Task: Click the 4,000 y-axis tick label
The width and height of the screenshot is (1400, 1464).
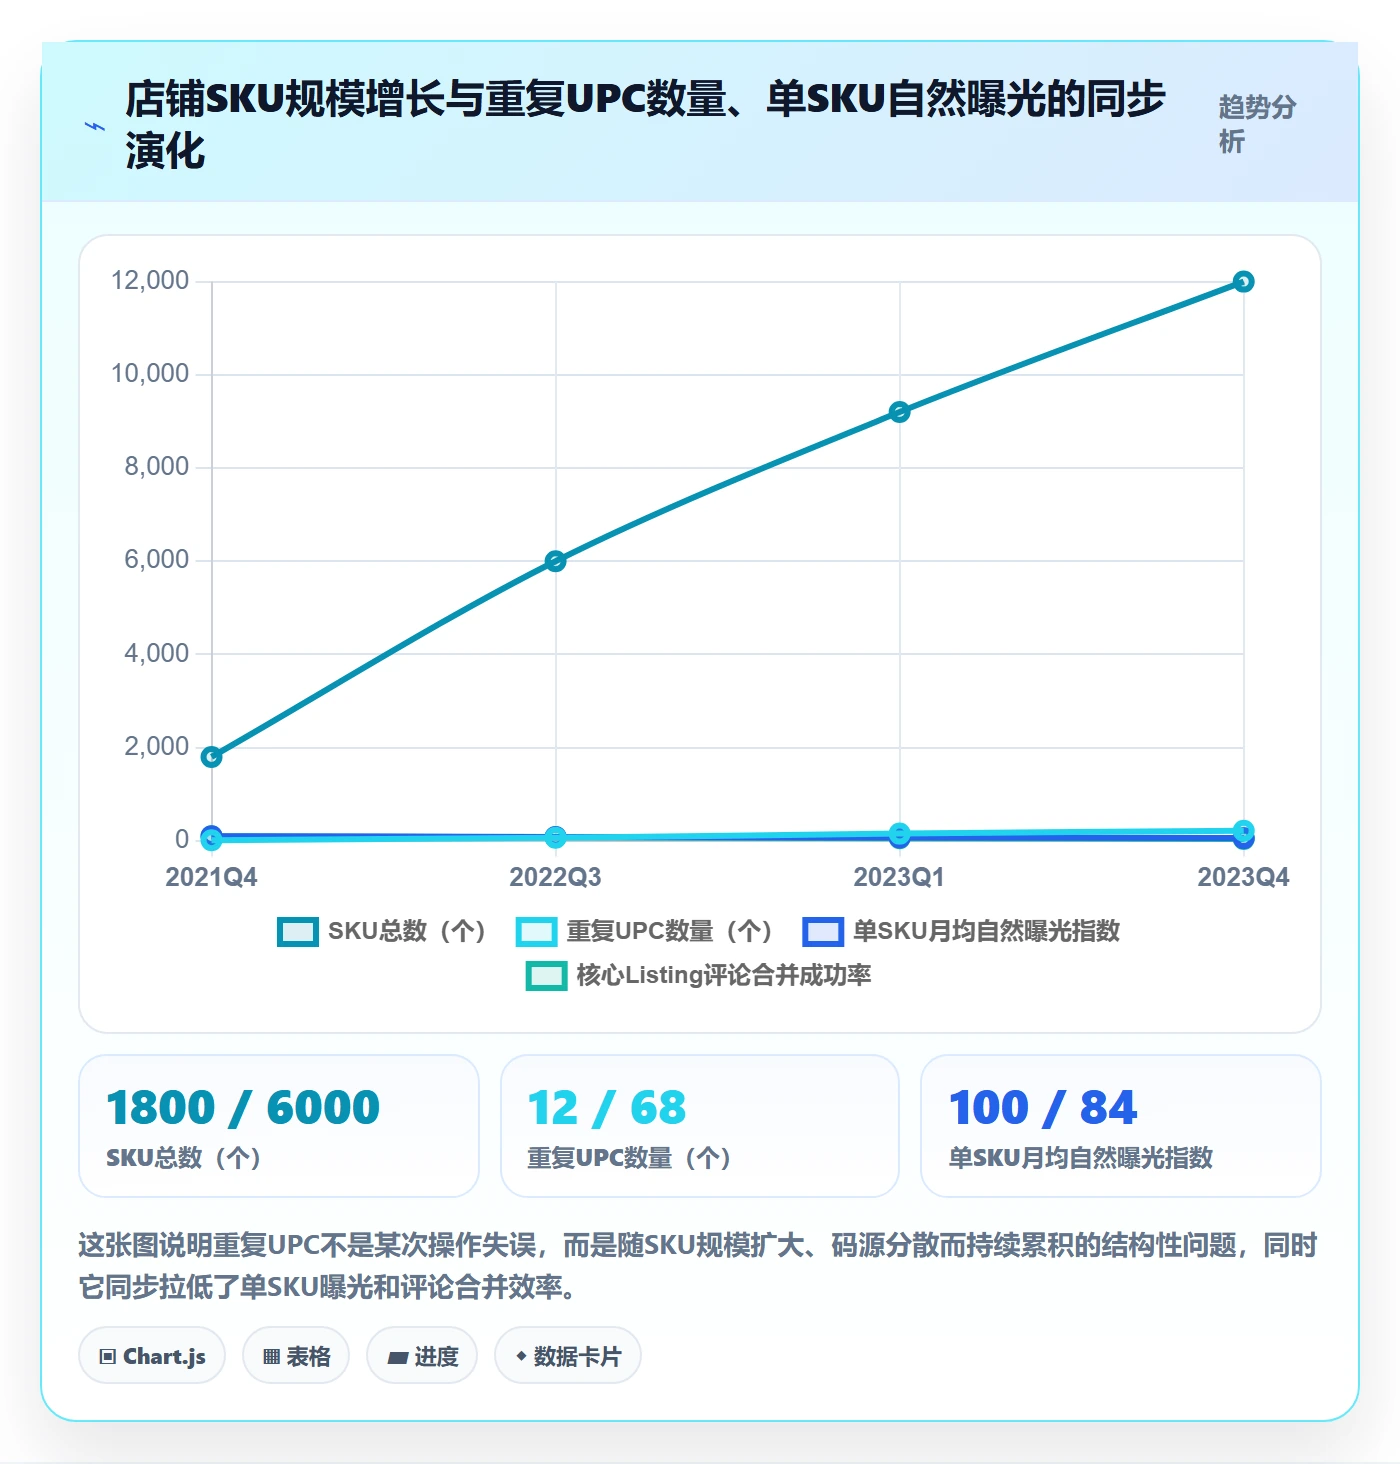Action: click(156, 654)
